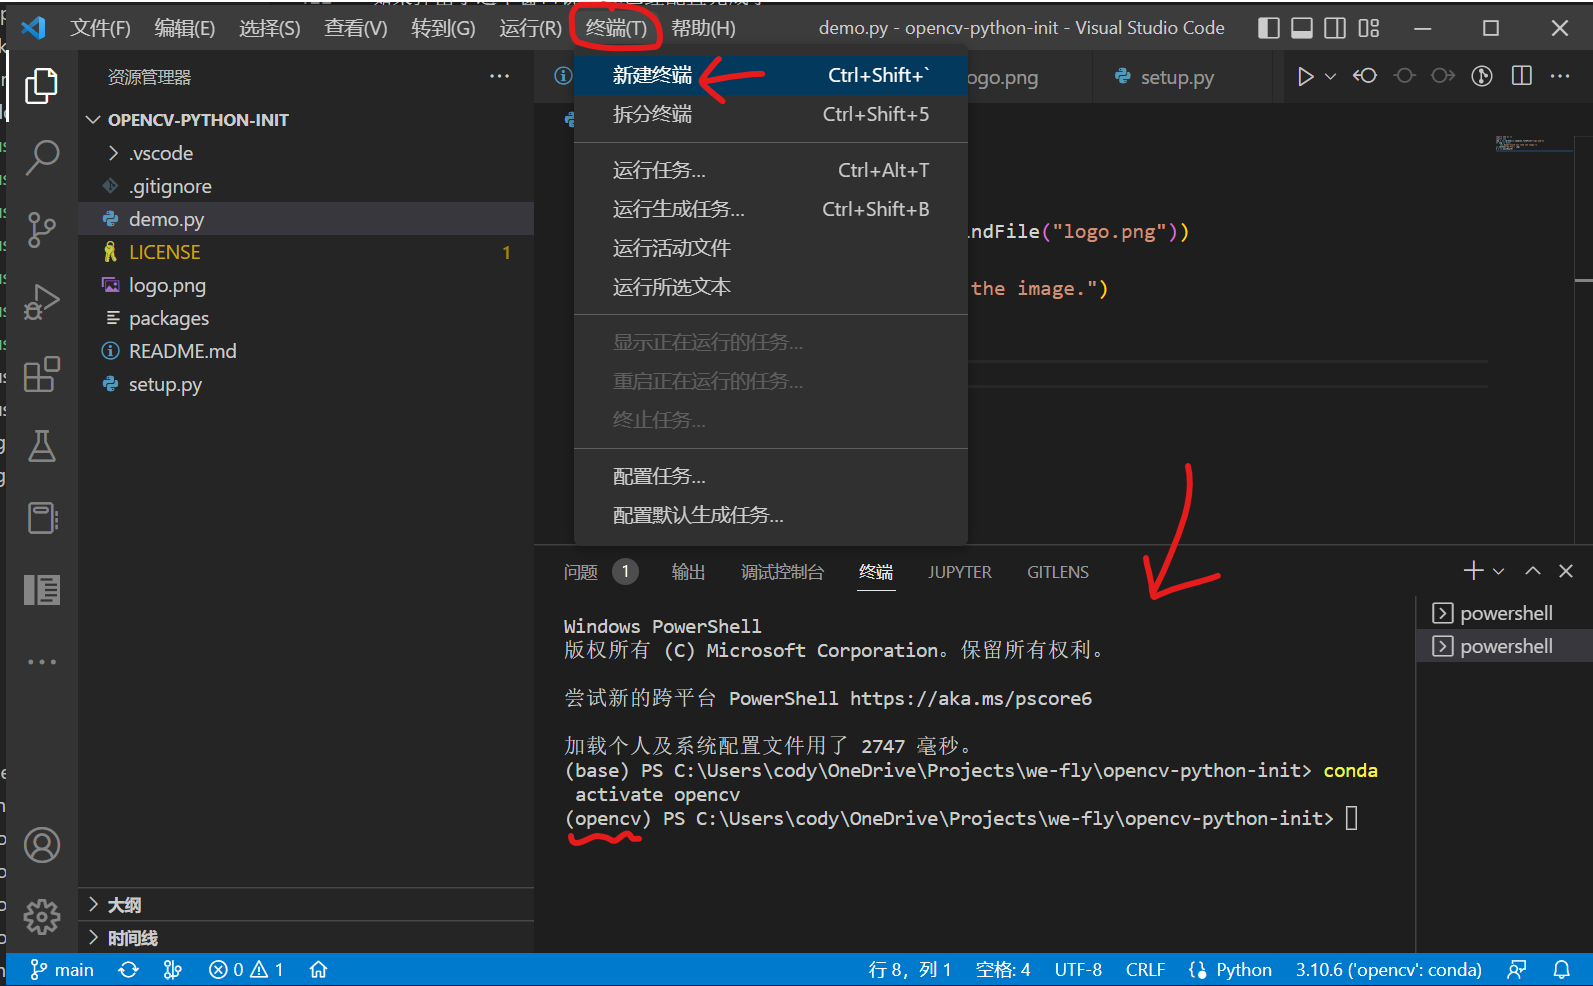Open the Search view in activity bar

coord(41,157)
